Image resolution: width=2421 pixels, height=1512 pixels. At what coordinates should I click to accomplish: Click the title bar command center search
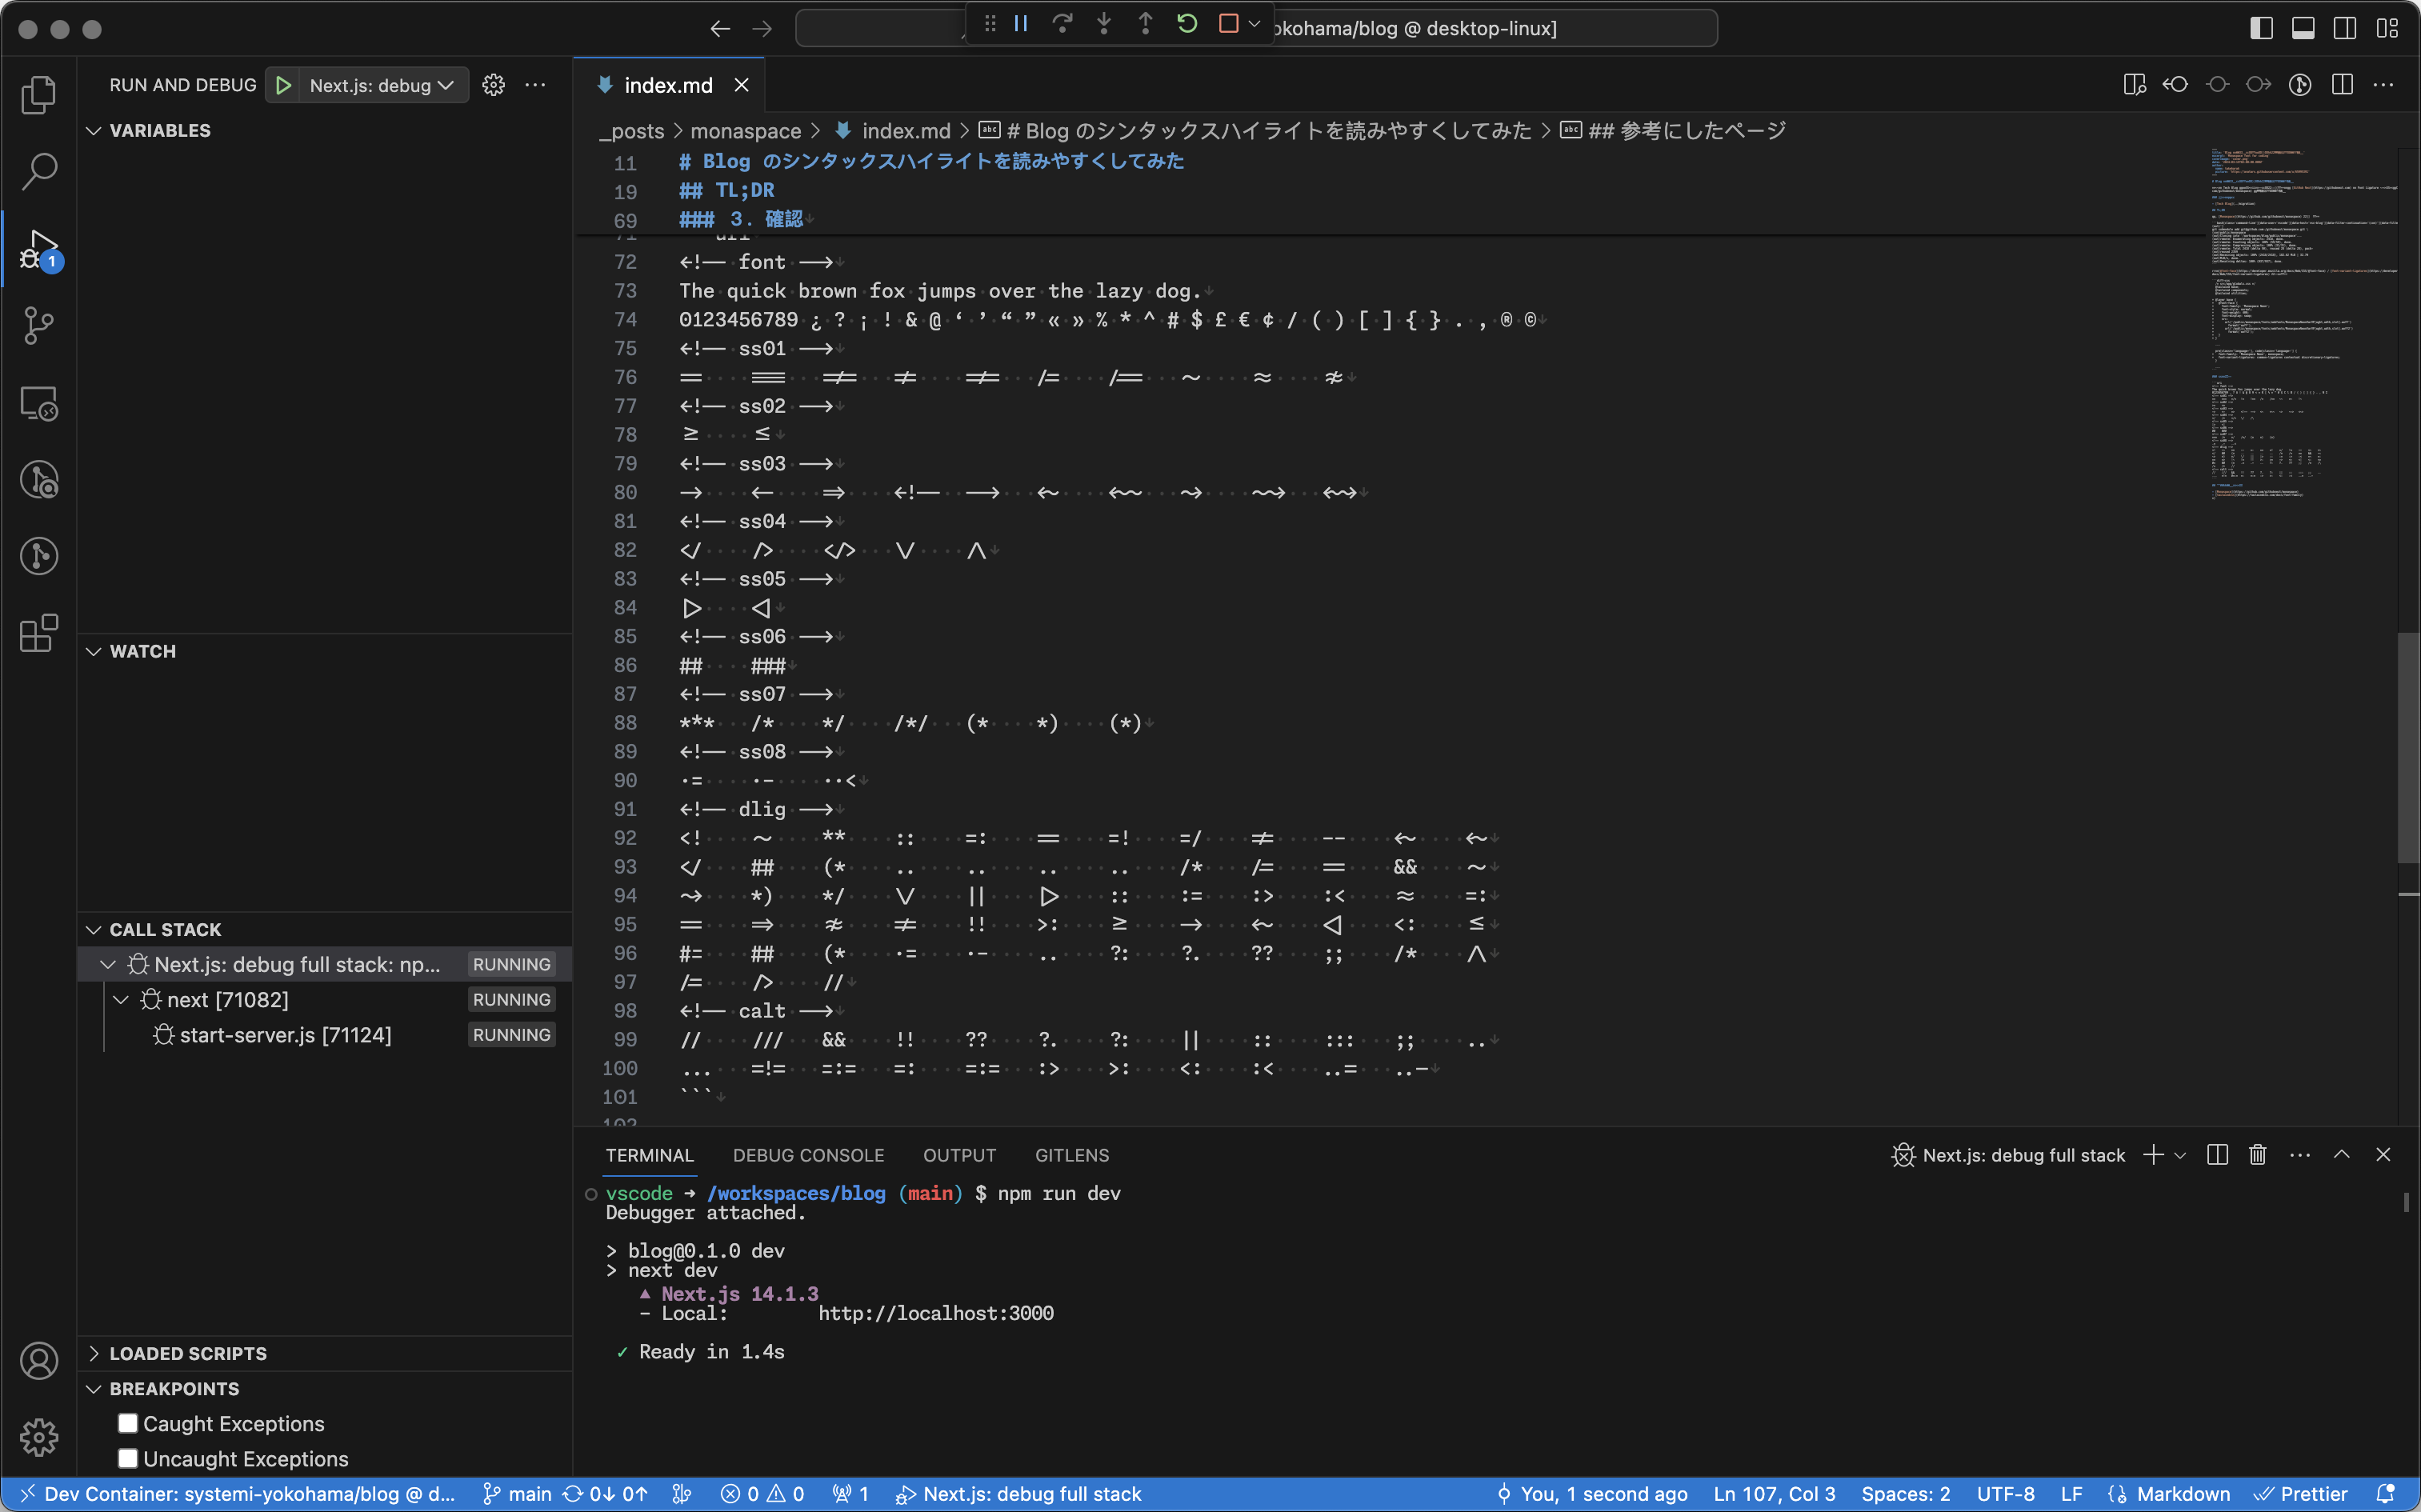point(1256,28)
